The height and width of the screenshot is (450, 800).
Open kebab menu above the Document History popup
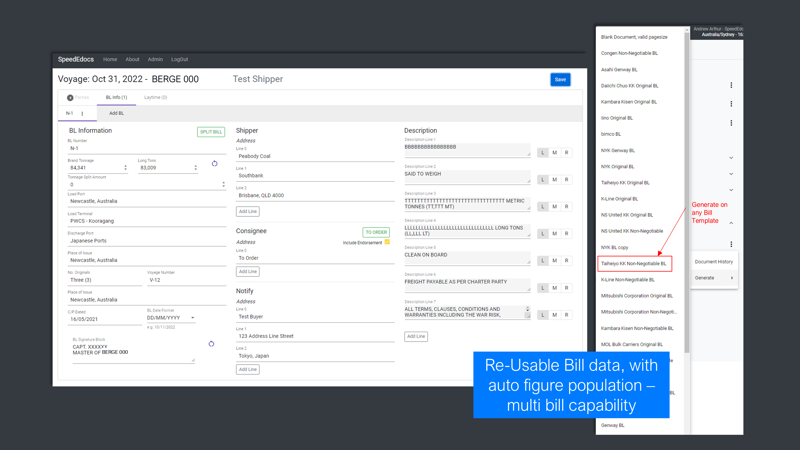[731, 244]
